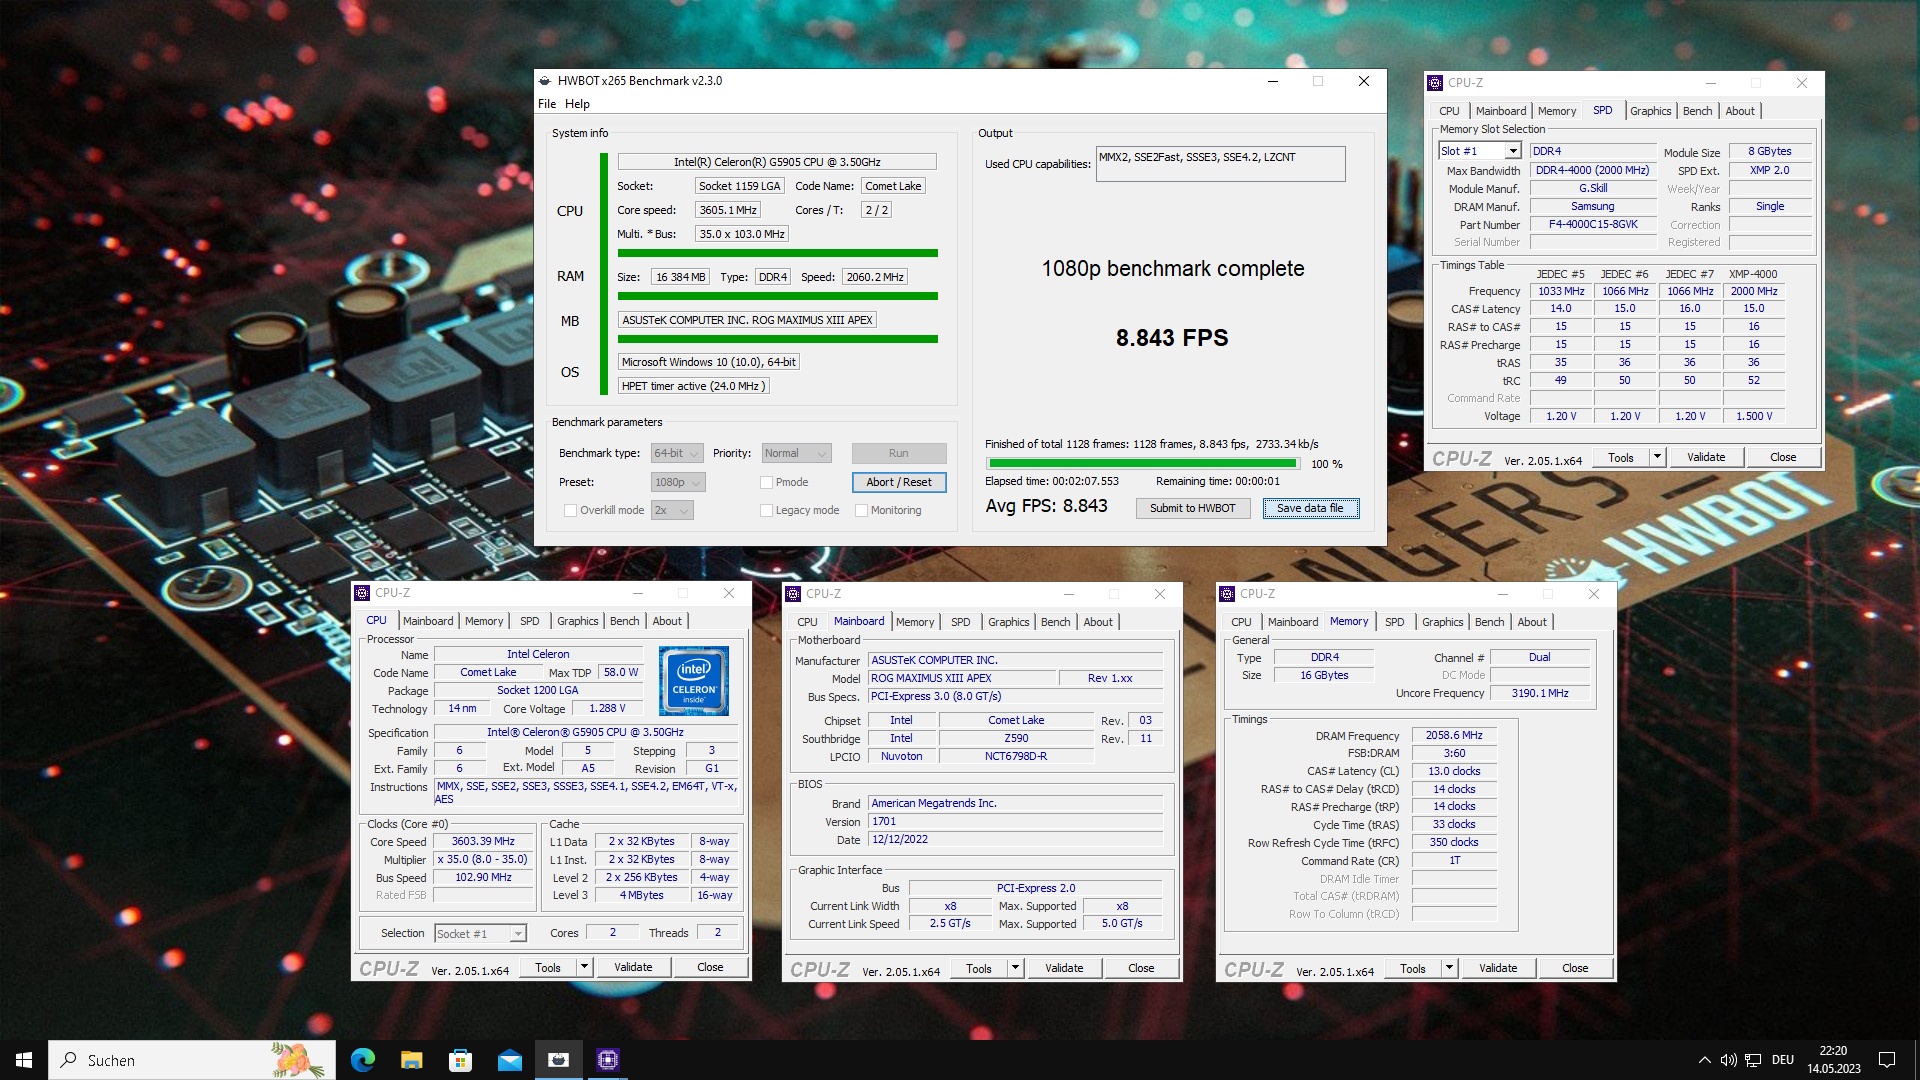Click the Windows search box Suchen

192,1060
